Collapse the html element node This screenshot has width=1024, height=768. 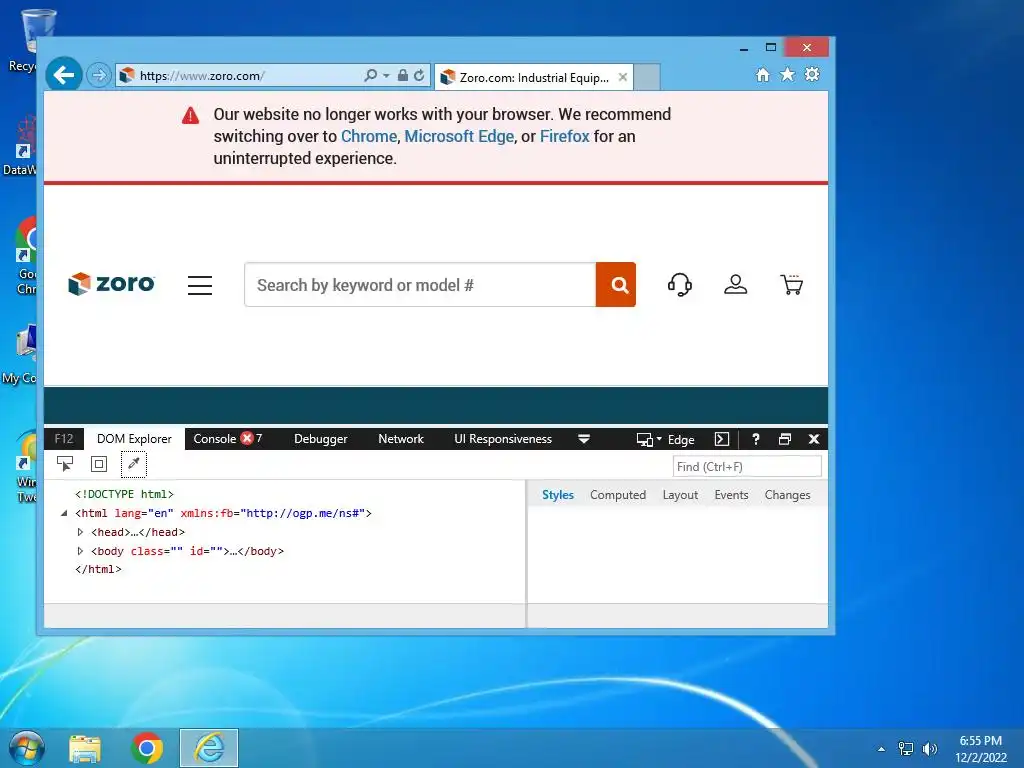point(64,513)
